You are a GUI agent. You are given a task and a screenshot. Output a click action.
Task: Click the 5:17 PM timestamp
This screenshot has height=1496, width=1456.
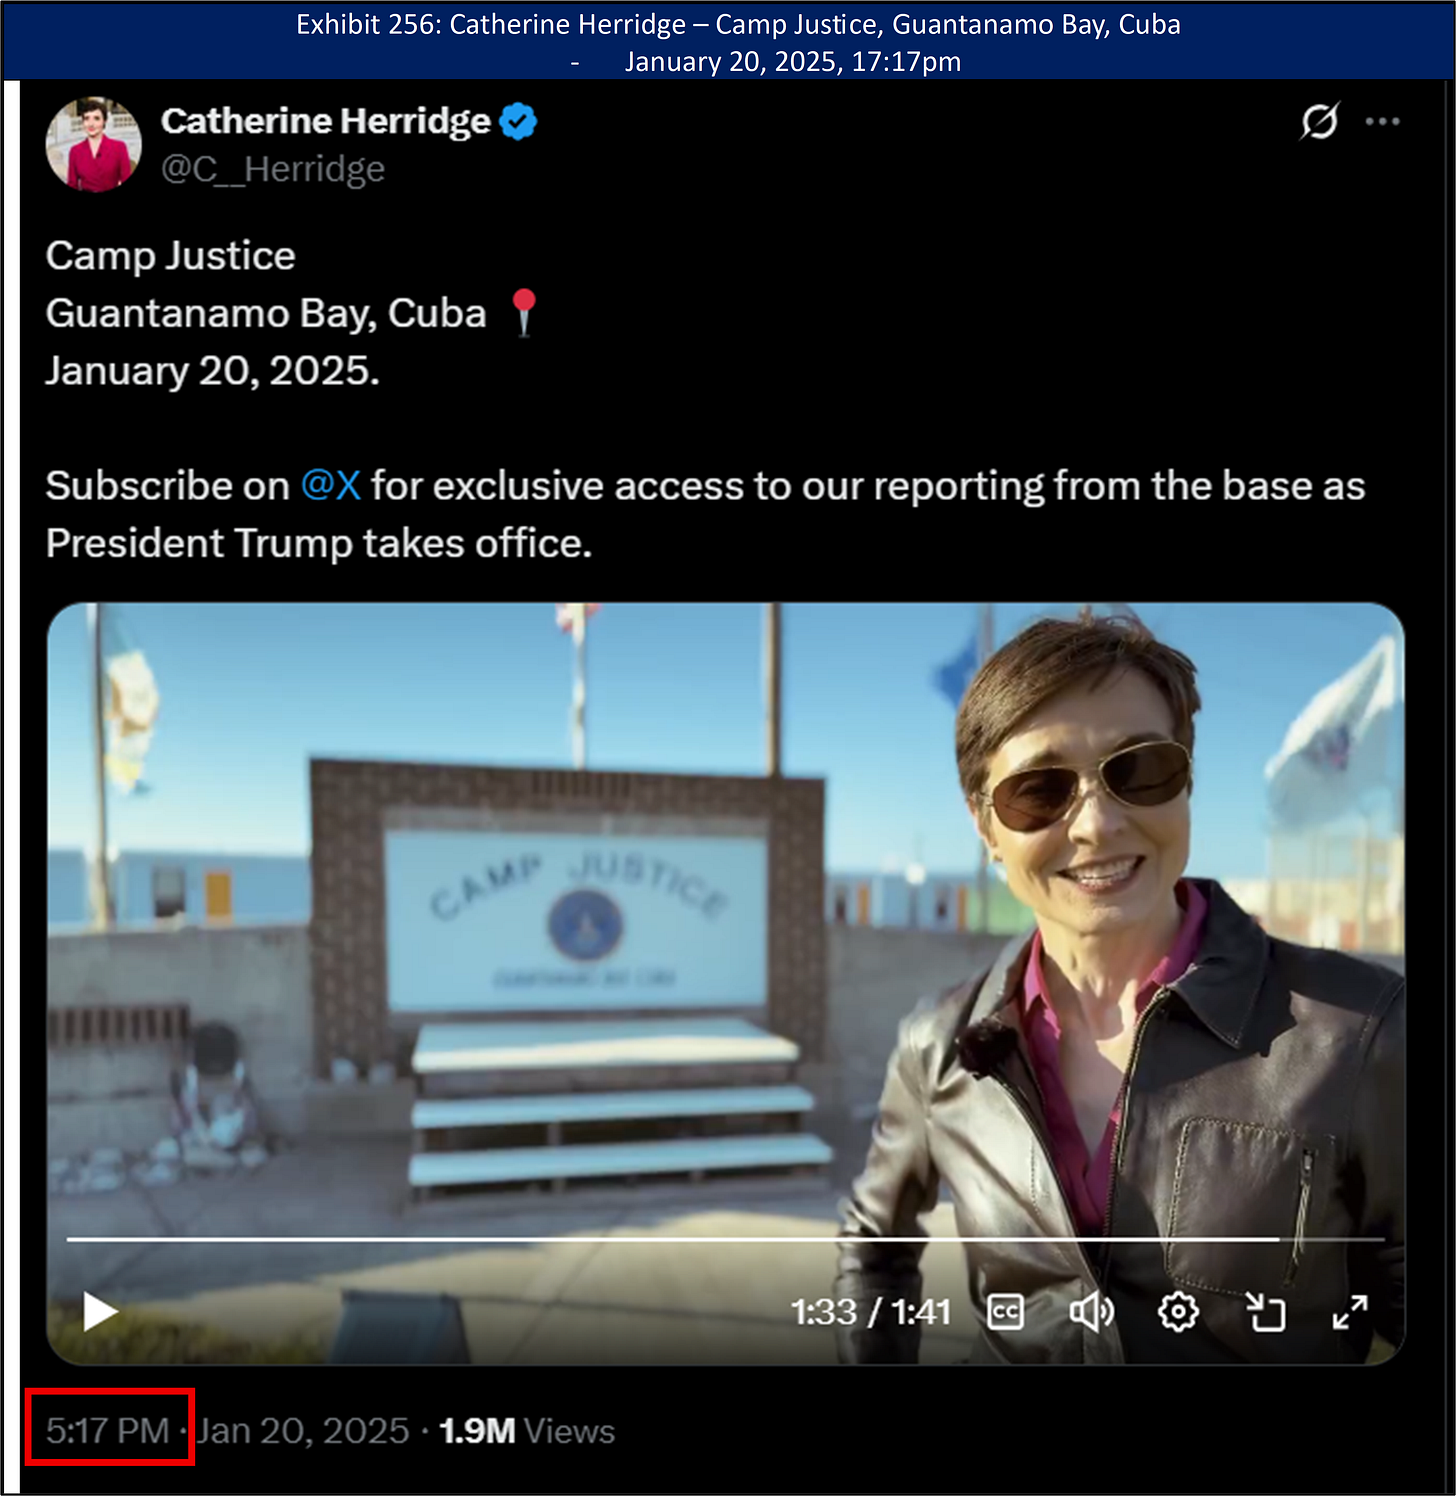(108, 1431)
